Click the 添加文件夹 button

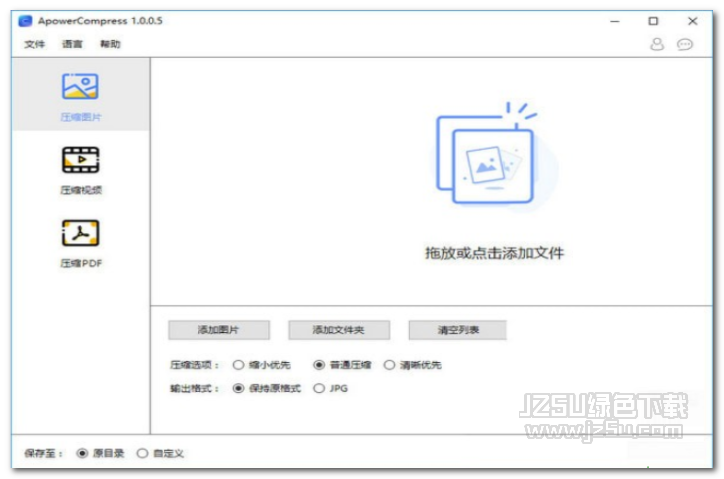tap(339, 330)
